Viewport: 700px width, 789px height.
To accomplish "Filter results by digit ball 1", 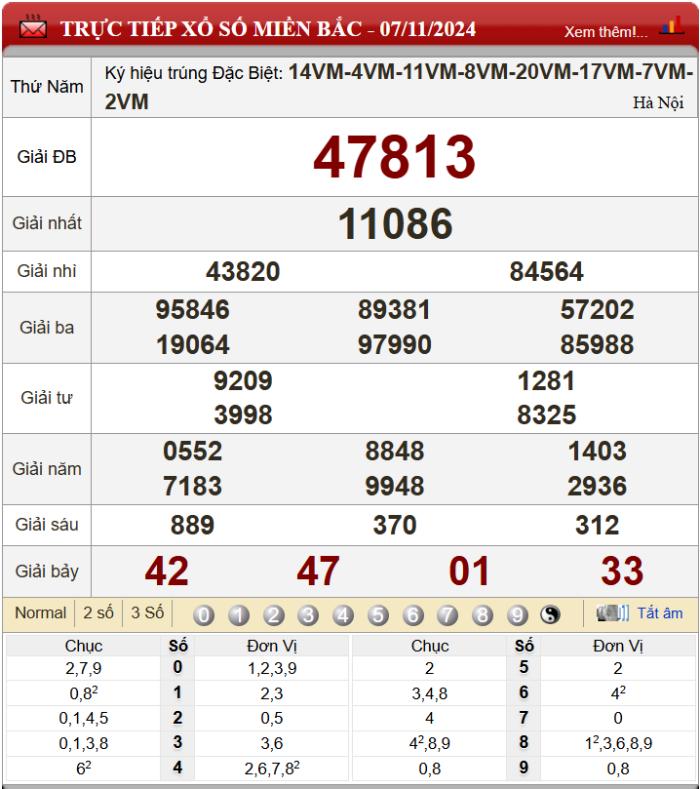I will tap(239, 615).
